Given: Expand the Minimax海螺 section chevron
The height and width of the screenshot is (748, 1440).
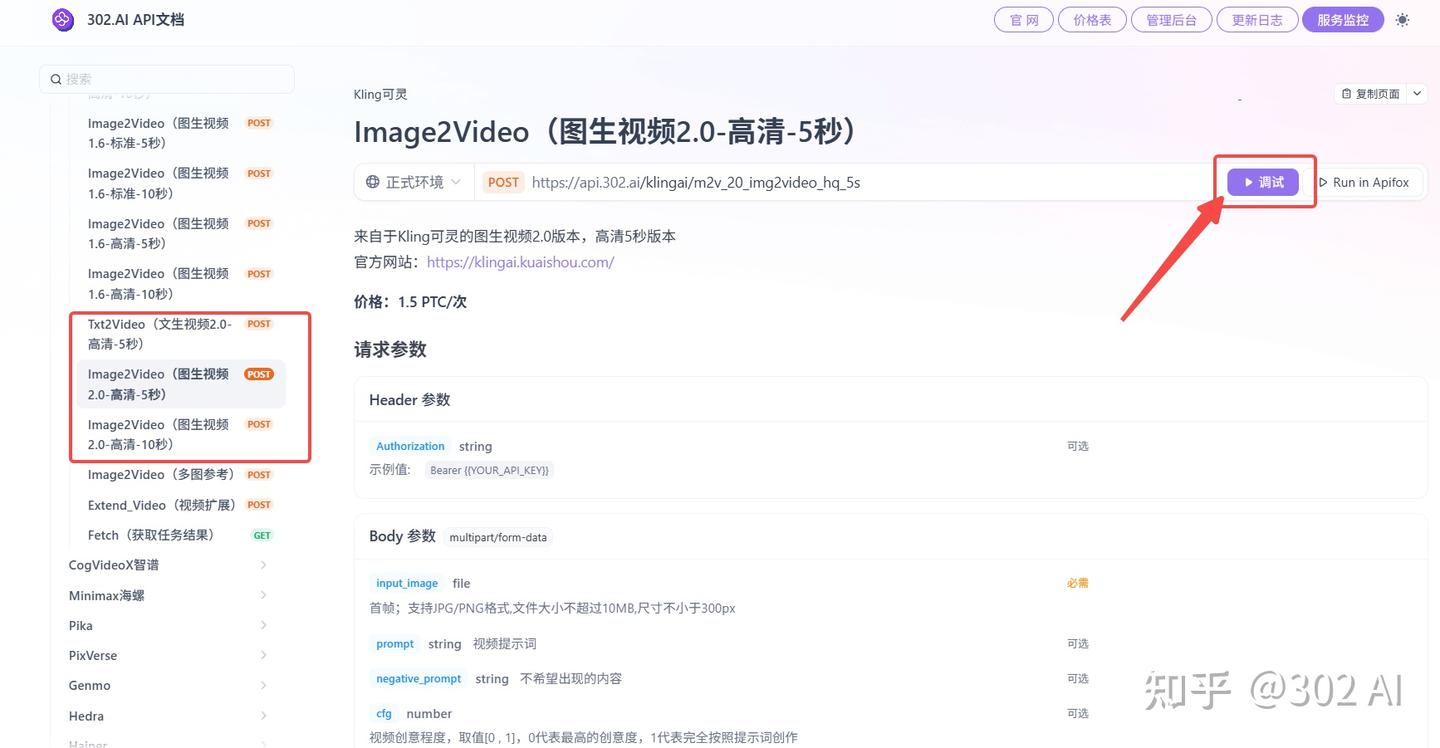Looking at the screenshot, I should (263, 595).
